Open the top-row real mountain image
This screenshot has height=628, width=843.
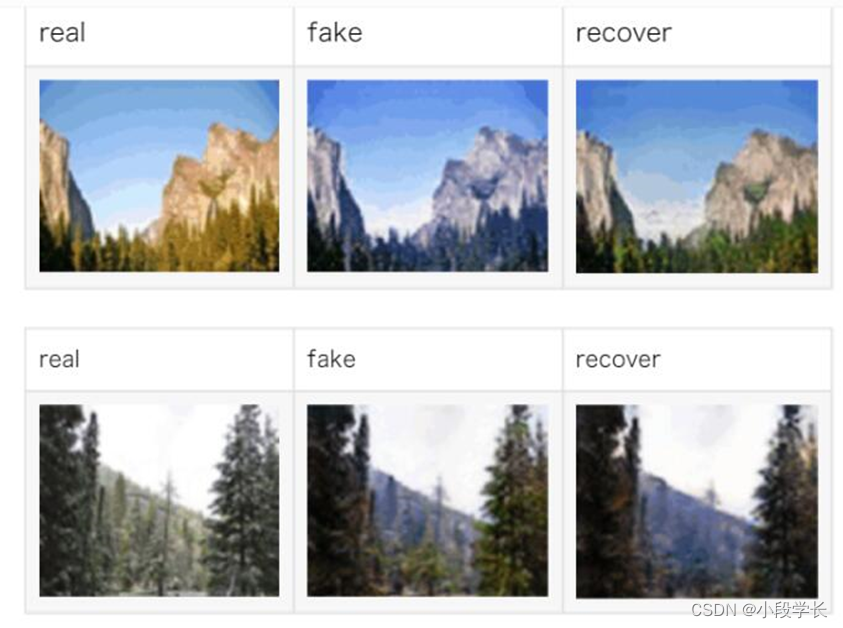159,176
